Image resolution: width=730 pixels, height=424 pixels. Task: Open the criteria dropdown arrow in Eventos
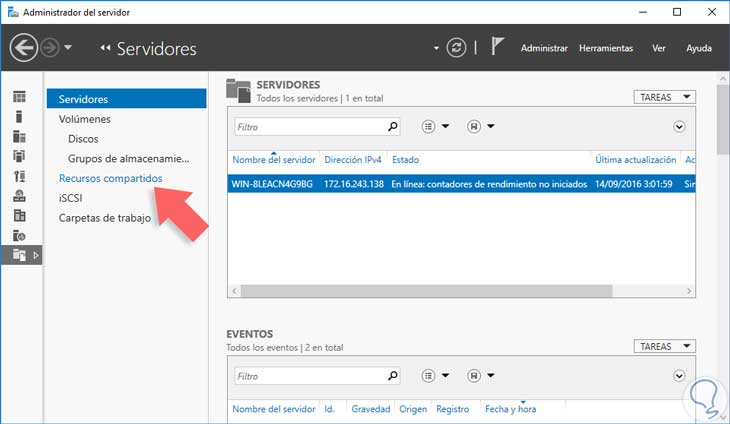tap(446, 376)
